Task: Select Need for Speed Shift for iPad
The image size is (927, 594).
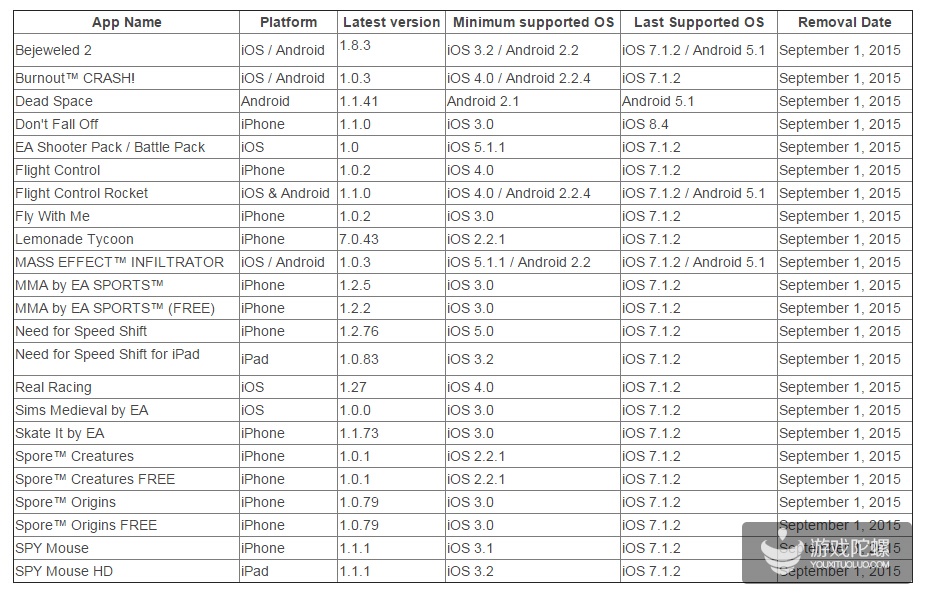Action: 107,354
